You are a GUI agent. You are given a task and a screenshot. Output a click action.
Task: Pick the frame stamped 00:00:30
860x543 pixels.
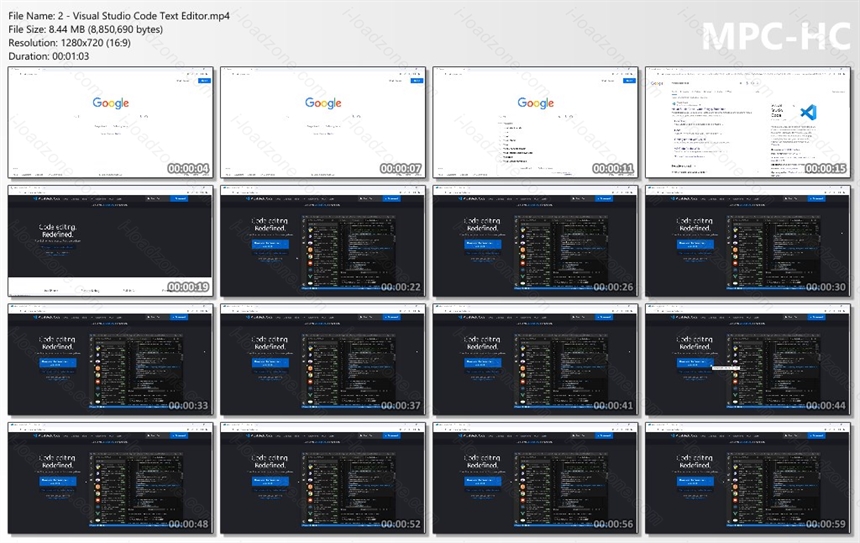[x=748, y=241]
